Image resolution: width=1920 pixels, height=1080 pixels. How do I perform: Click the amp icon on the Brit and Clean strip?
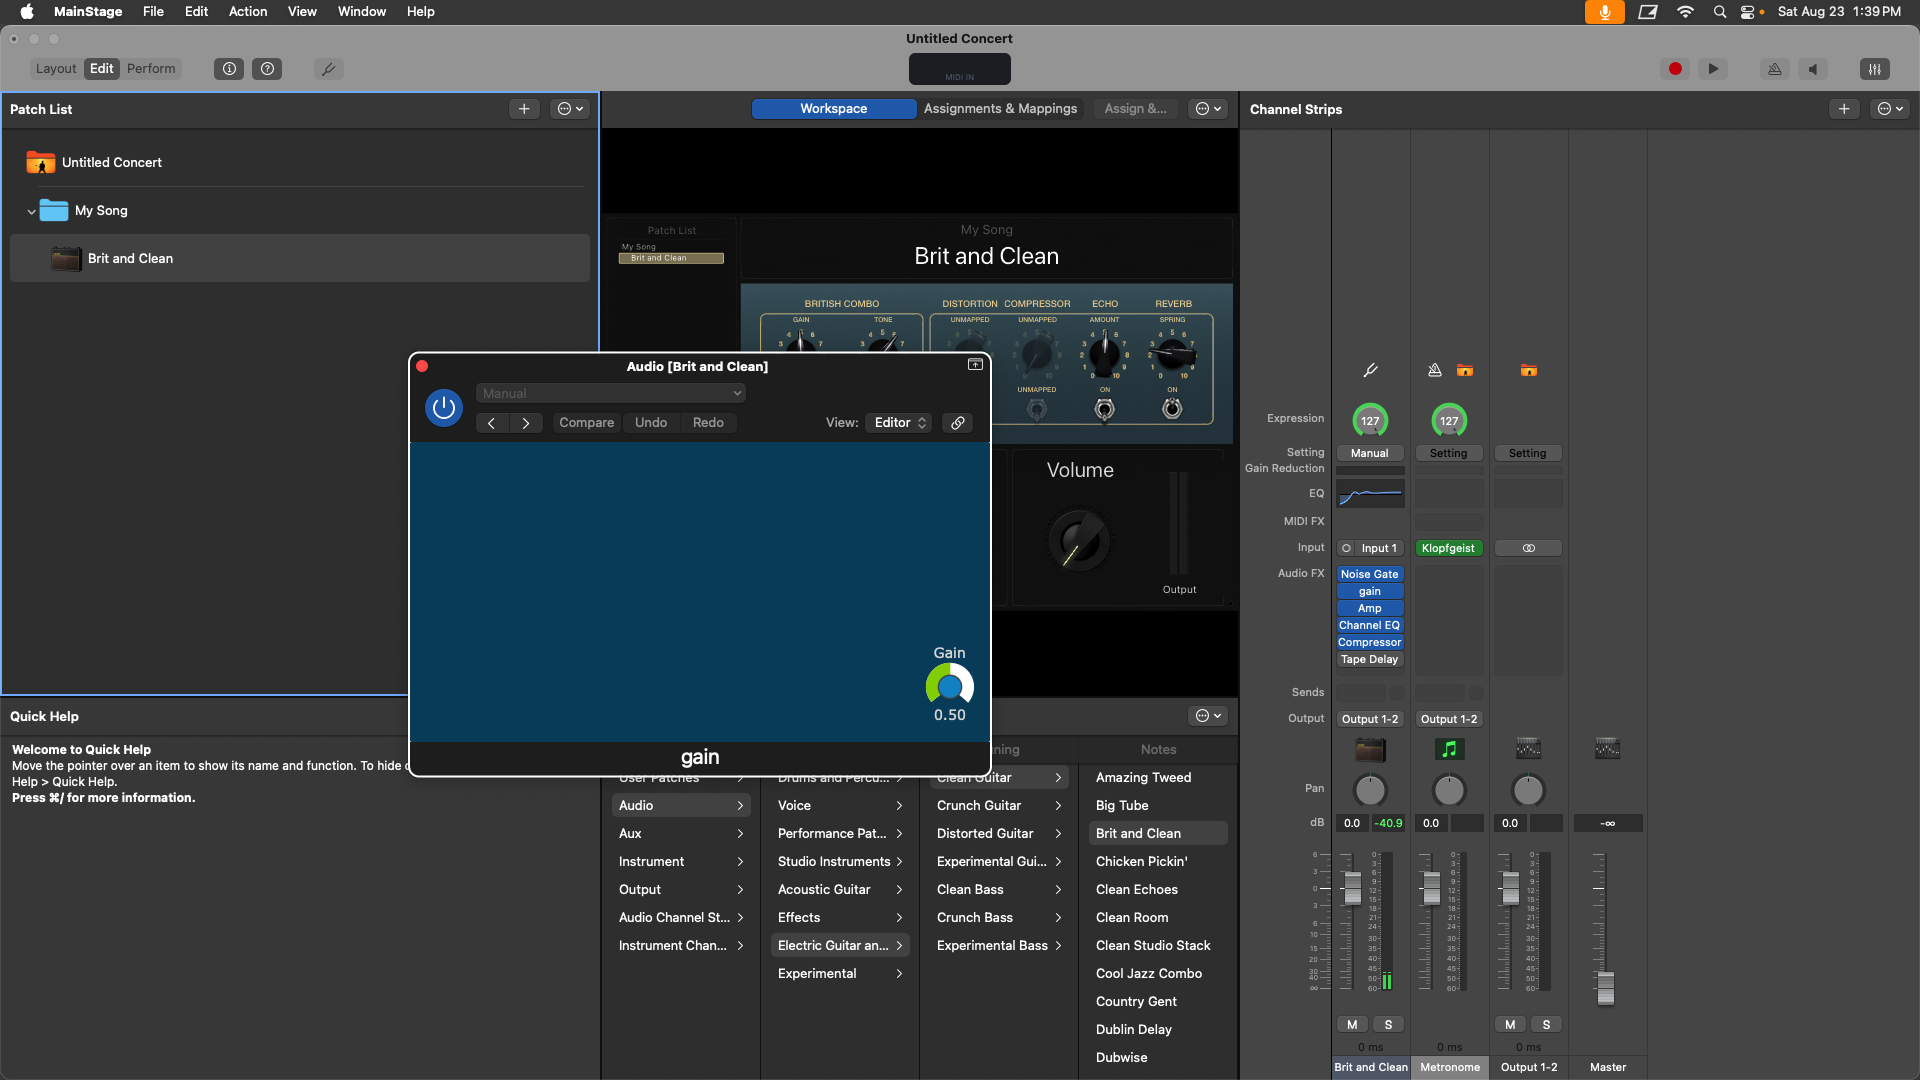click(1370, 749)
